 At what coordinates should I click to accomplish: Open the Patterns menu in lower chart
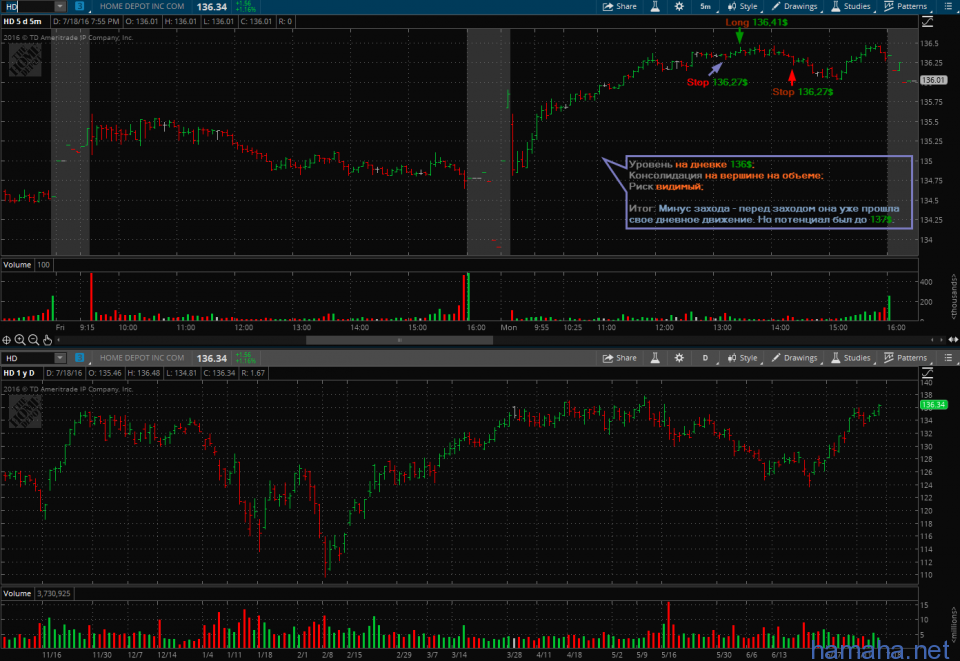point(906,358)
